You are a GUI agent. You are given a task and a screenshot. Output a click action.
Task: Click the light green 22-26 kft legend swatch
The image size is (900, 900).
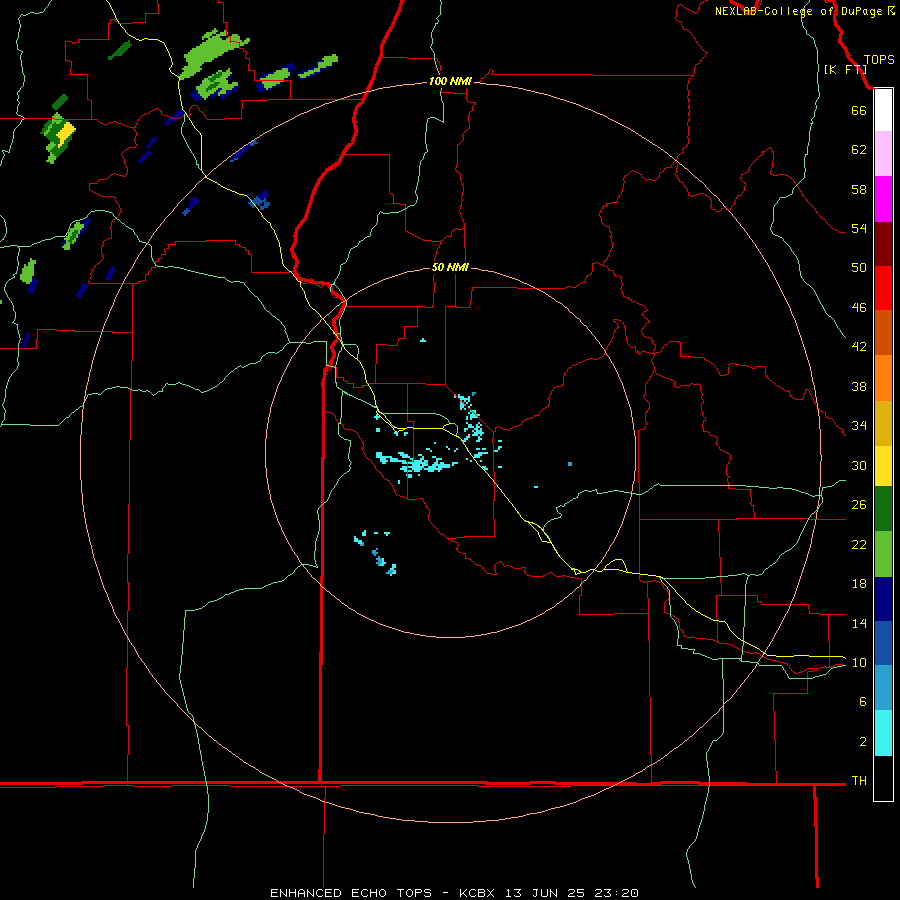click(883, 554)
